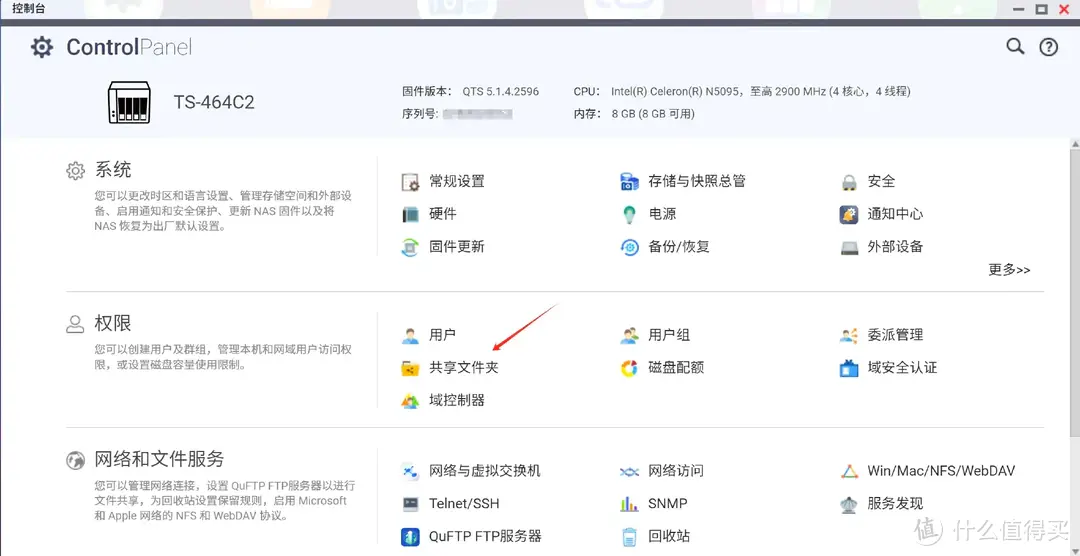Select the 系统 section heading
Image resolution: width=1080 pixels, height=556 pixels.
pyautogui.click(x=113, y=170)
